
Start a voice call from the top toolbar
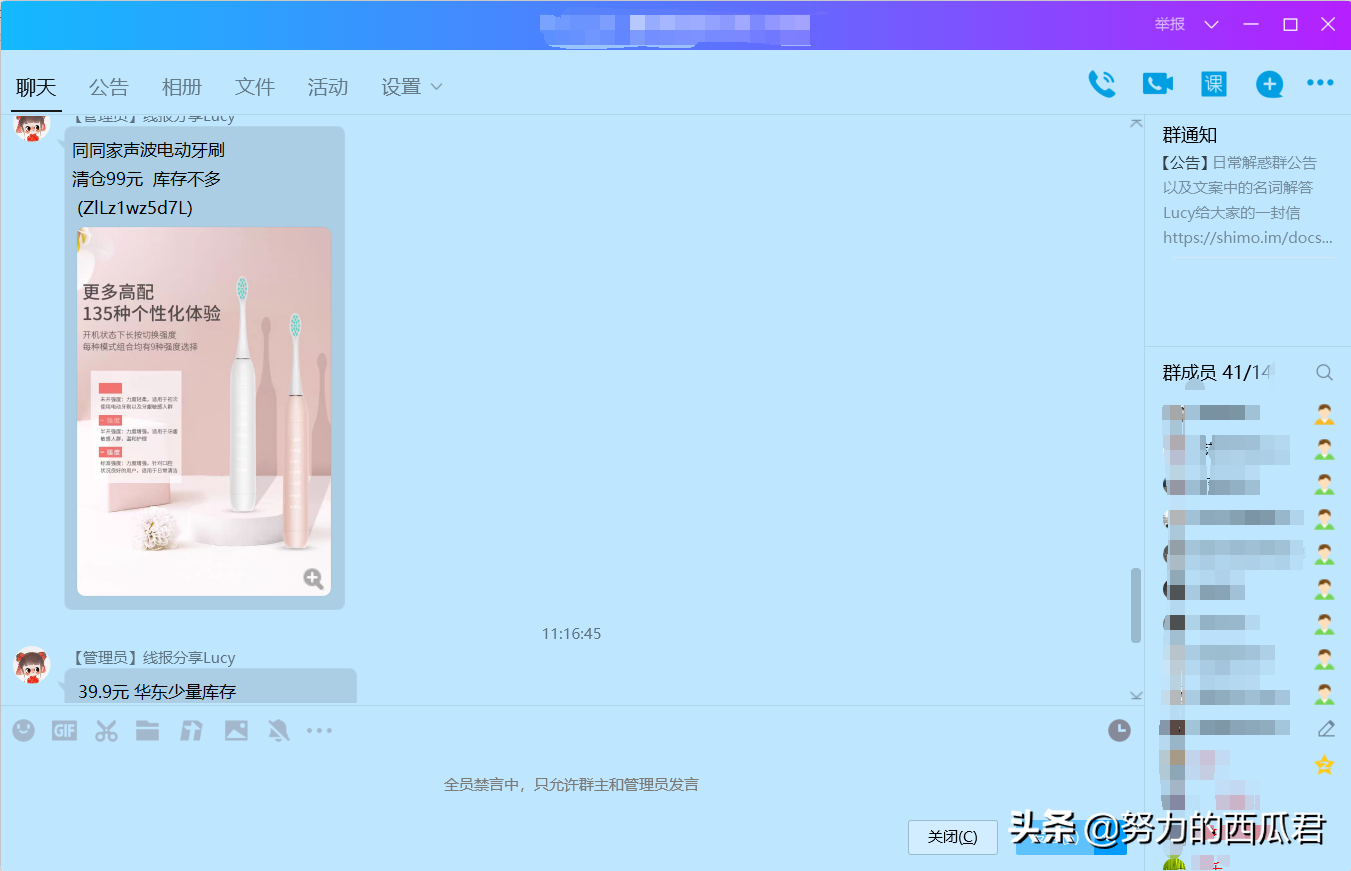[x=1102, y=84]
